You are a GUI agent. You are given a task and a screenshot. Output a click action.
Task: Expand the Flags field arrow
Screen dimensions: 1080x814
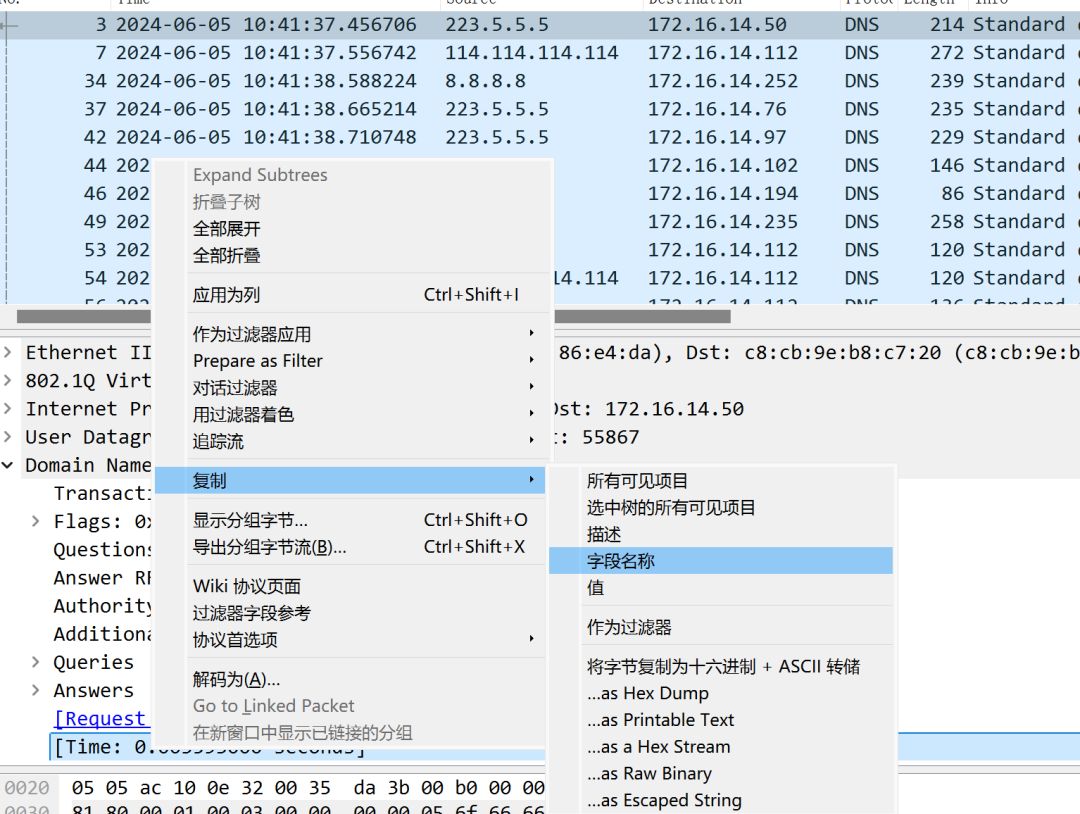(36, 521)
